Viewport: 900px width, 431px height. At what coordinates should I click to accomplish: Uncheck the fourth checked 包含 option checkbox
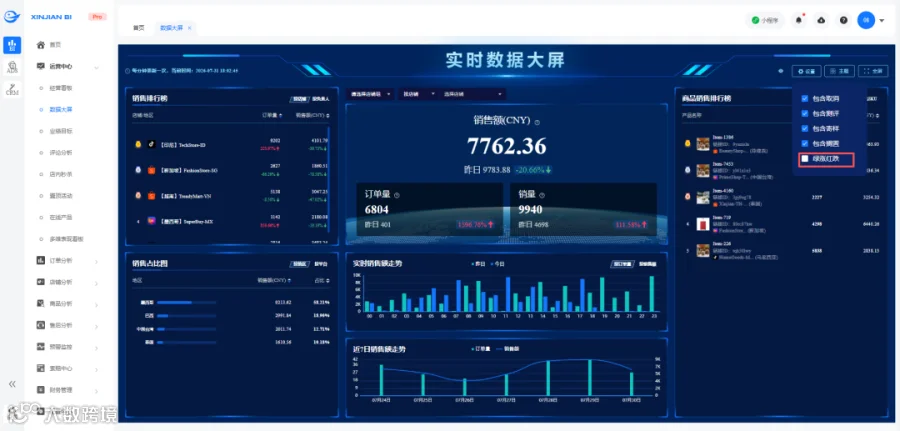click(x=805, y=143)
